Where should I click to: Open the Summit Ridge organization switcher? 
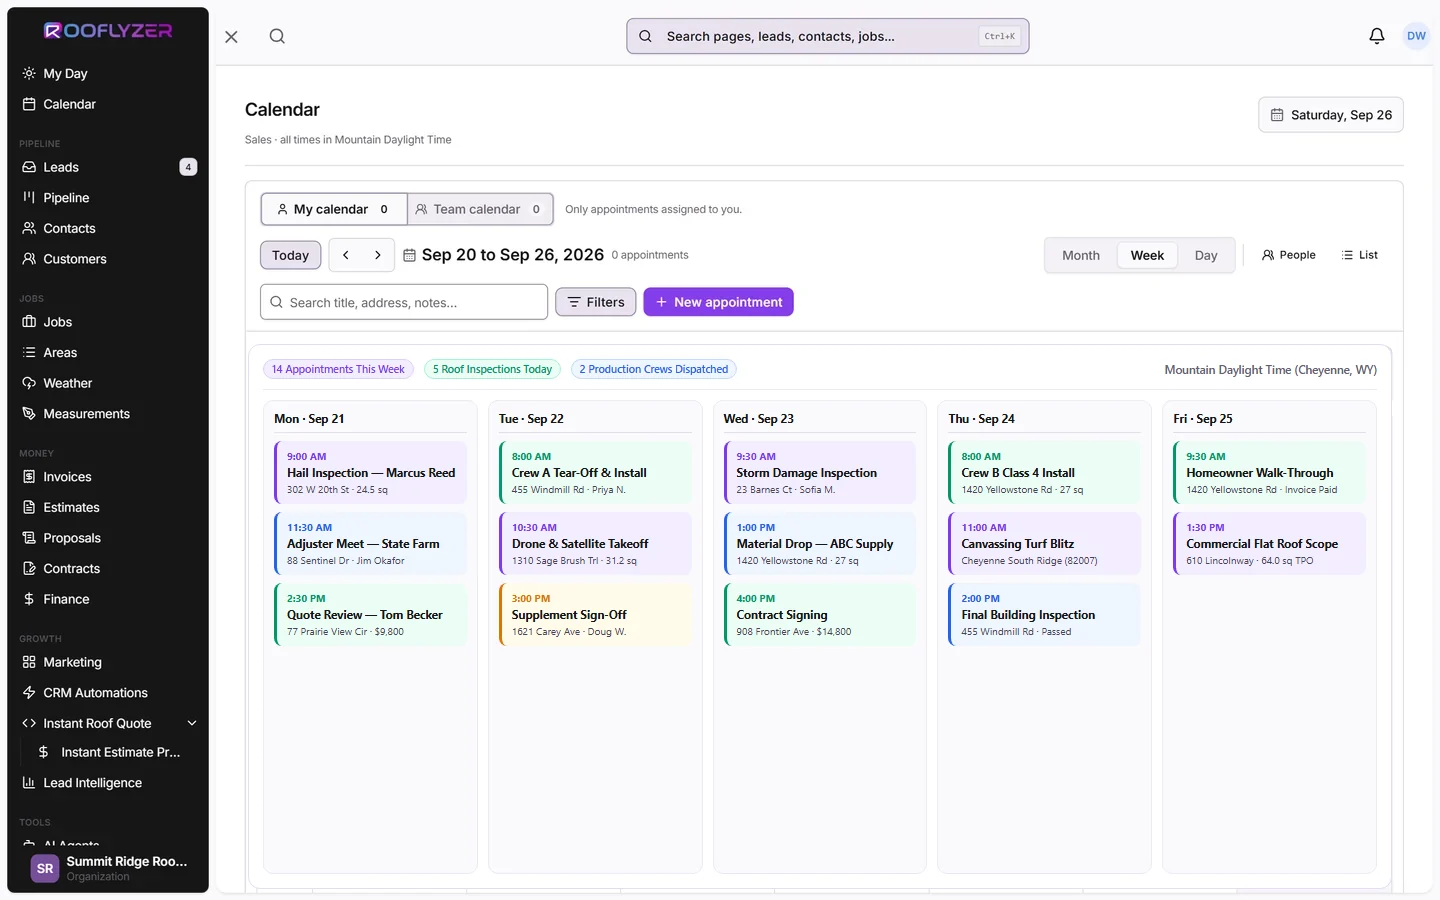tap(108, 868)
